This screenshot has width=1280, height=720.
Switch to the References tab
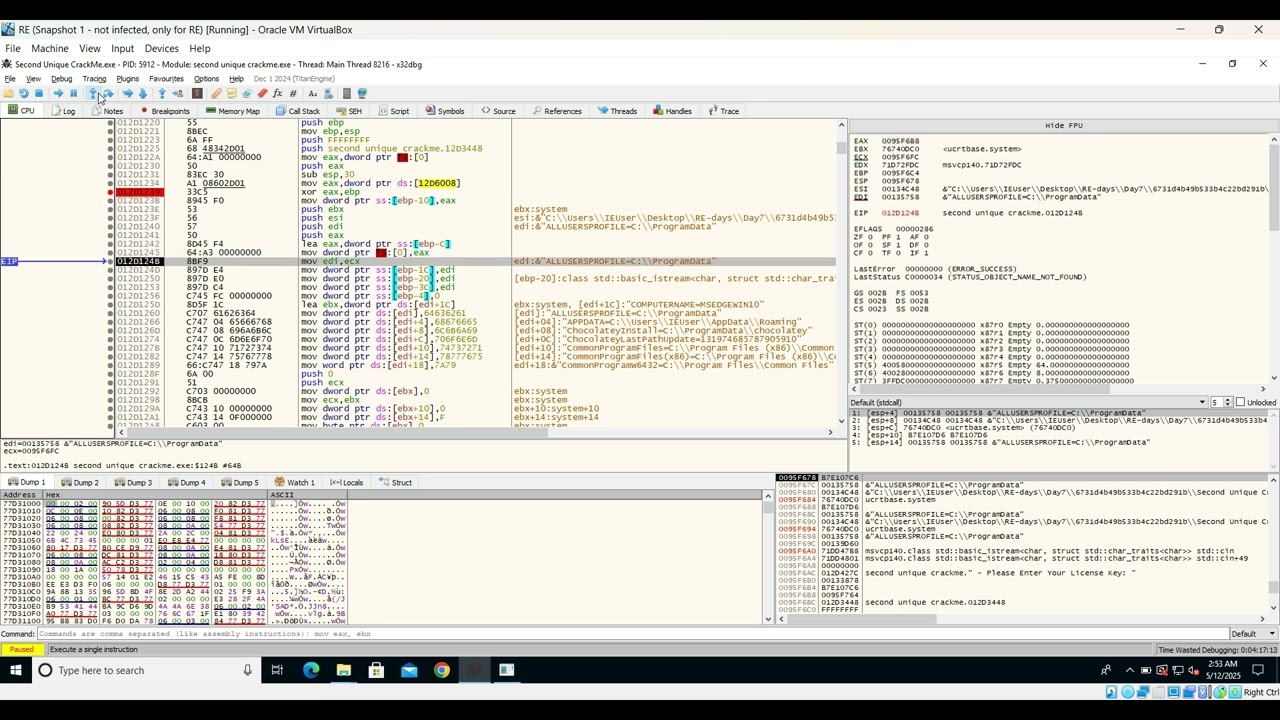pos(556,111)
